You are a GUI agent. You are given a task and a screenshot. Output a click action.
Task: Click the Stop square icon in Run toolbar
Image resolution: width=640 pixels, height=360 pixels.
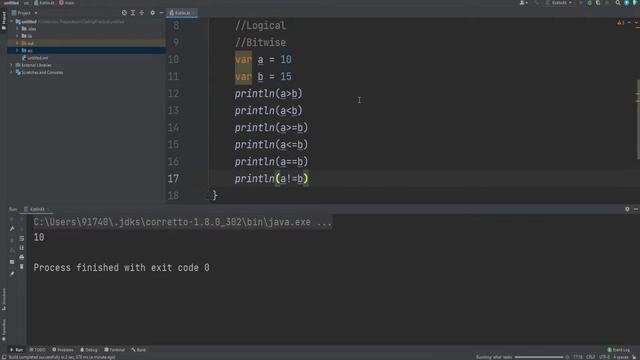point(12,262)
